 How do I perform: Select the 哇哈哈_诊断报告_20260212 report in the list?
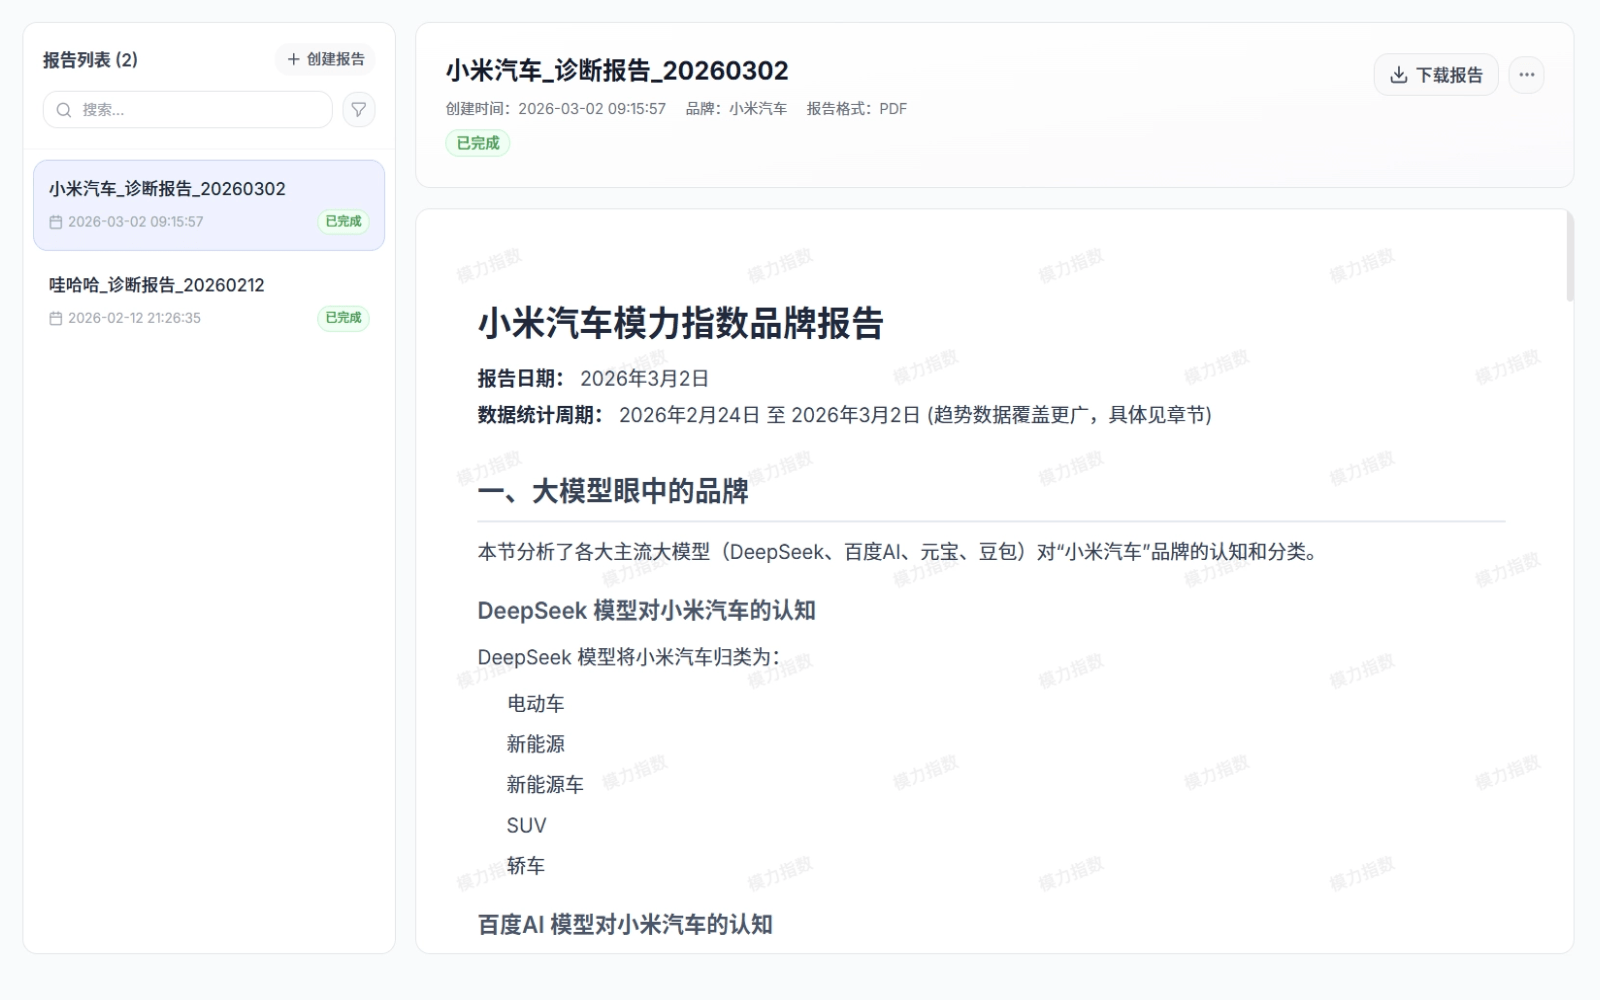(x=157, y=284)
